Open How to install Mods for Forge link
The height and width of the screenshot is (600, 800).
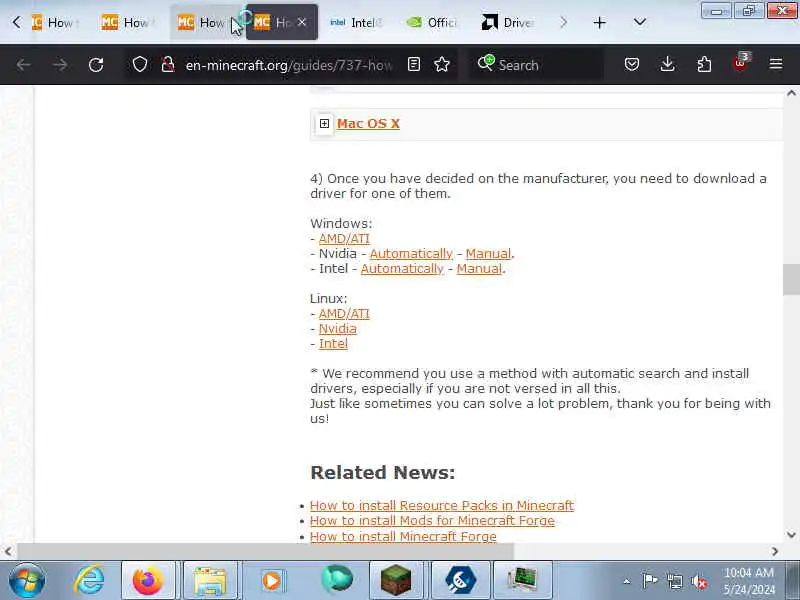[x=432, y=520]
